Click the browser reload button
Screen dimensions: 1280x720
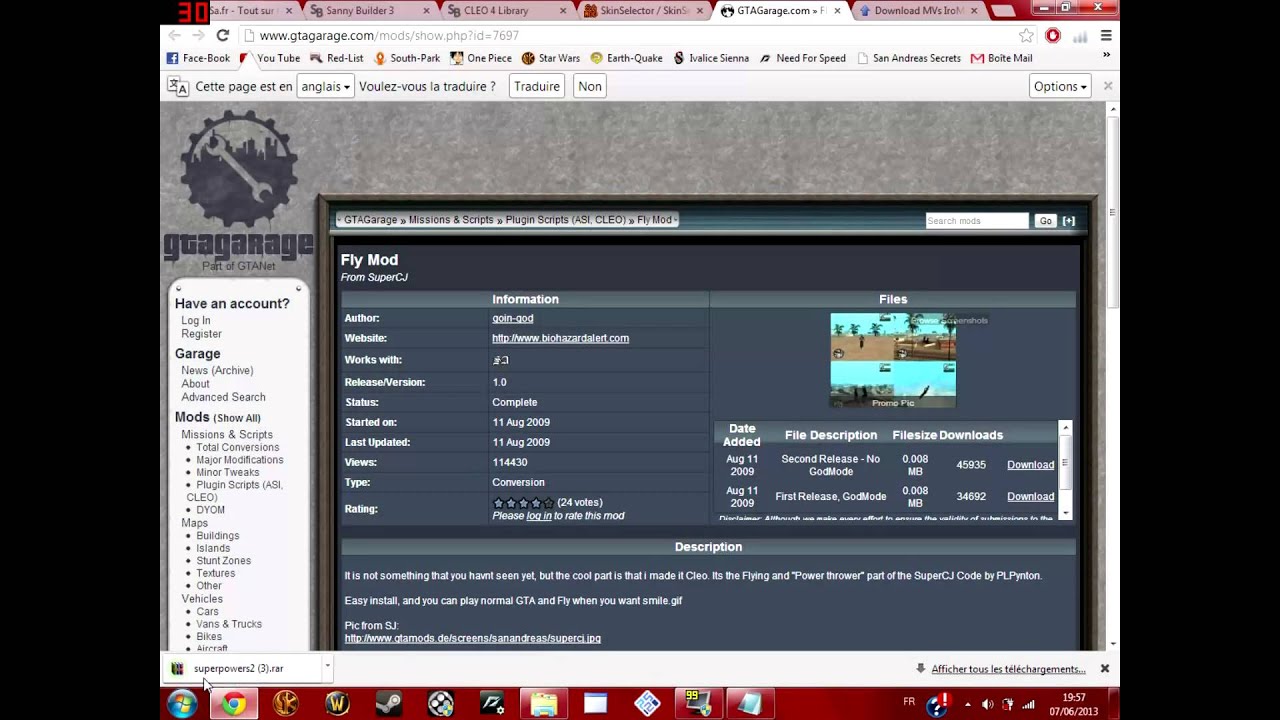[x=222, y=35]
